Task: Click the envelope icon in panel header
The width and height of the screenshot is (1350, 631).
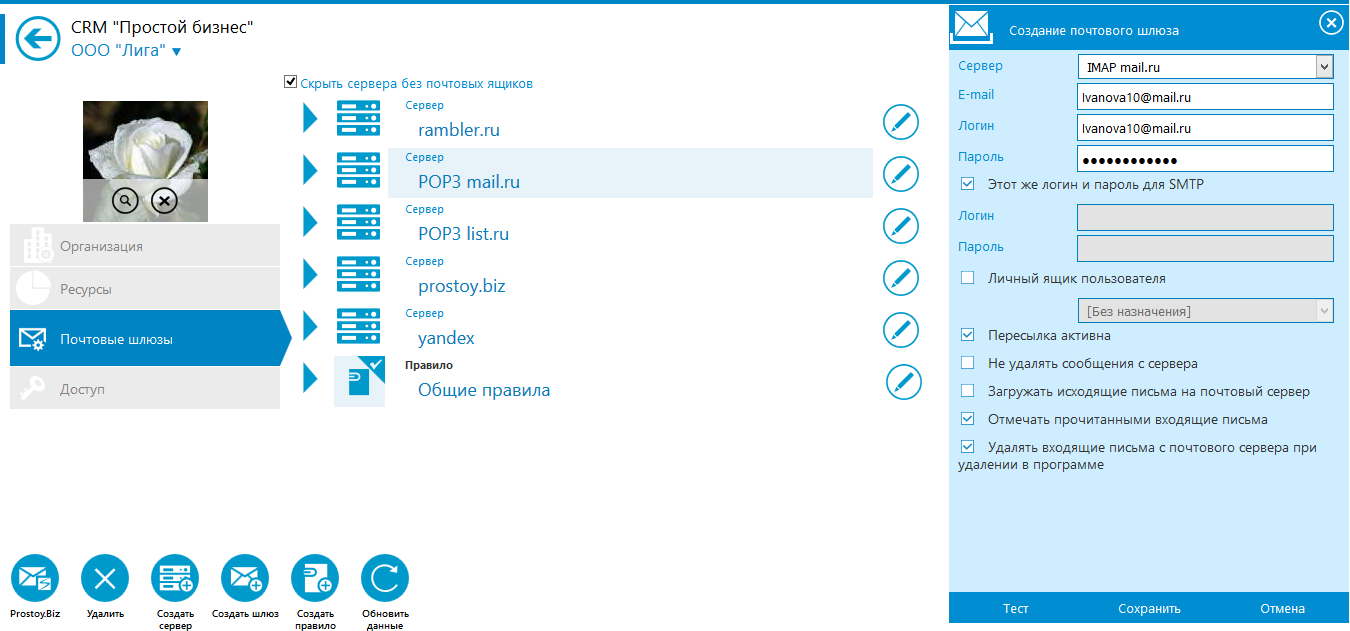Action: pos(971,26)
